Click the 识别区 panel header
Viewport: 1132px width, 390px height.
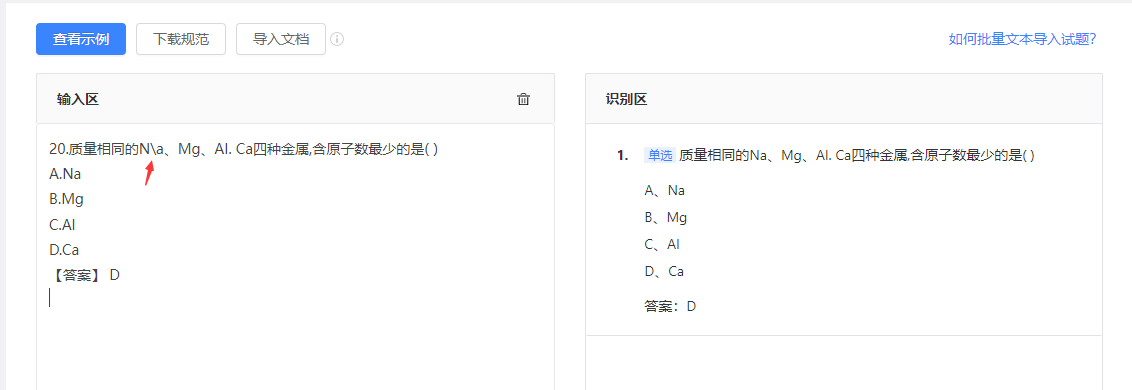tap(843, 99)
